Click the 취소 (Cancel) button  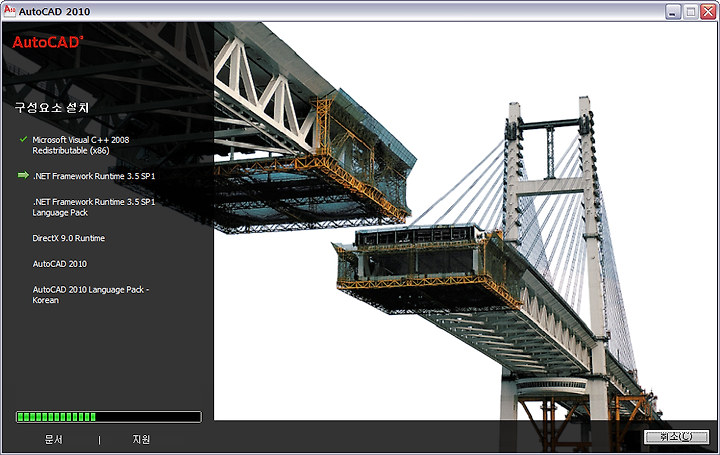[x=677, y=437]
